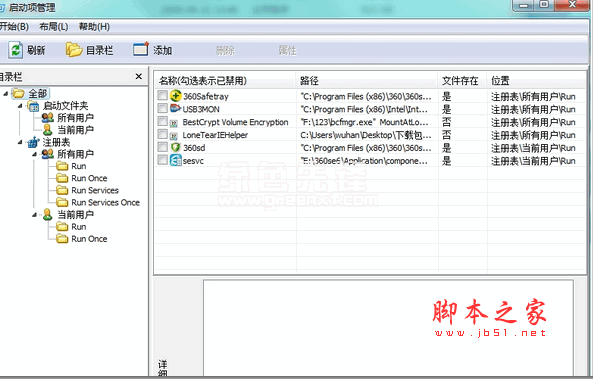
Task: Check the BestCrypt Volume Encryption checkbox
Action: point(163,121)
